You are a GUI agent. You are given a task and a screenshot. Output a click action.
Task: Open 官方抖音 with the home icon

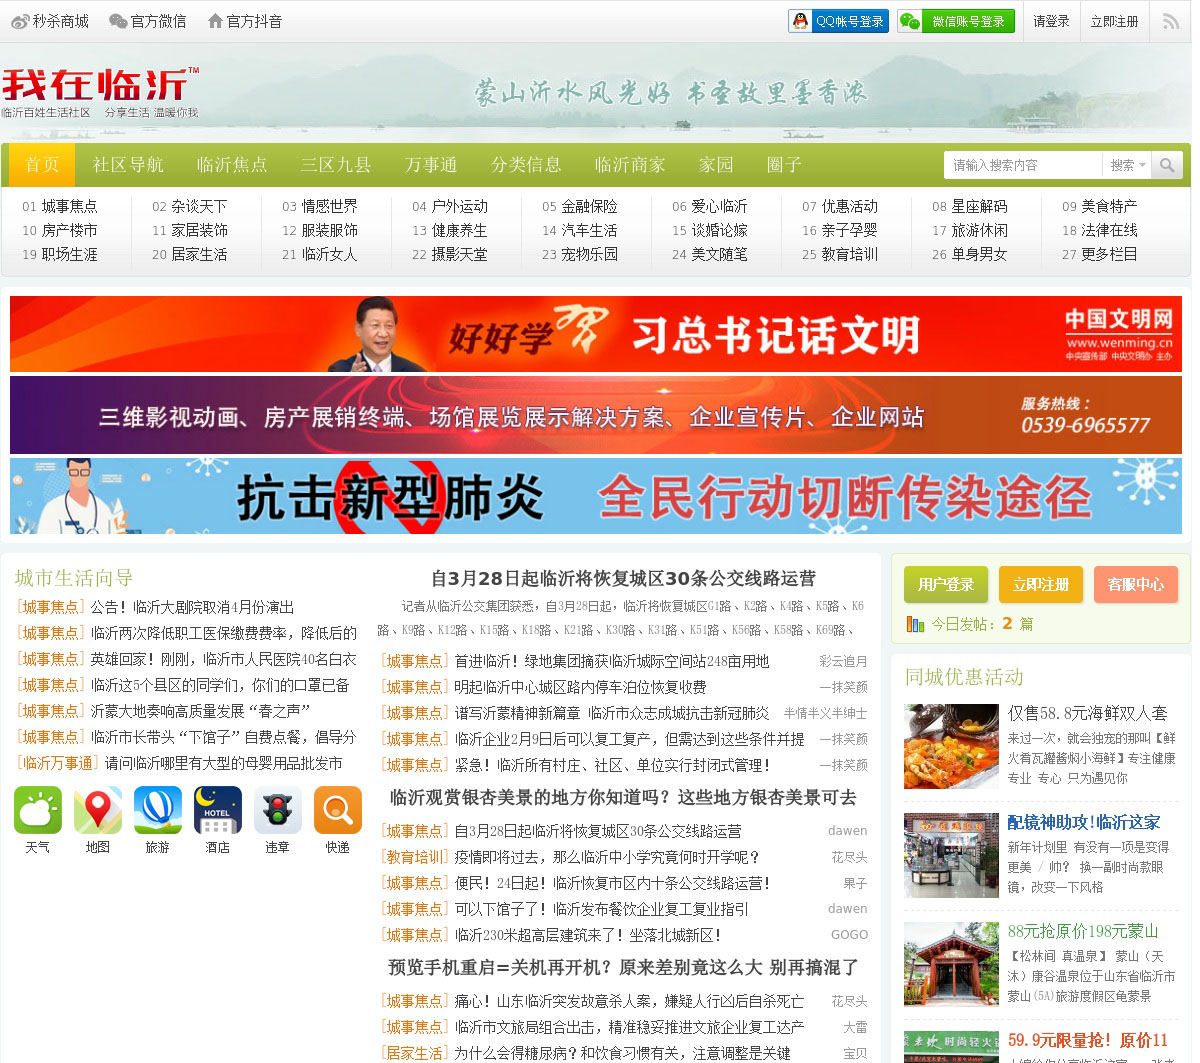pos(245,21)
